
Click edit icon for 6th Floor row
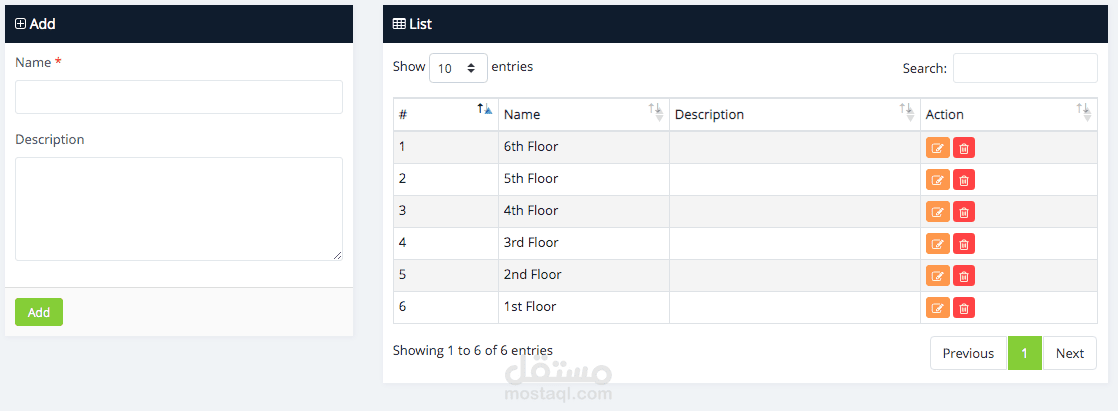(937, 148)
